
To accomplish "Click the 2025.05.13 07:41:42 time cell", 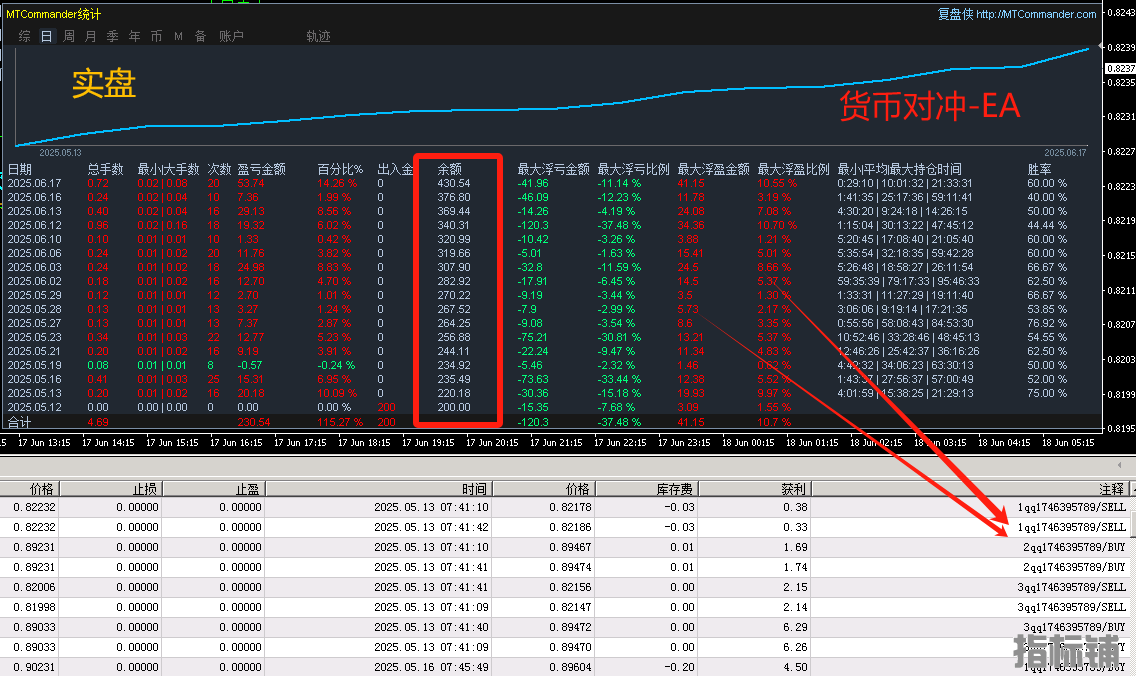I will (431, 527).
